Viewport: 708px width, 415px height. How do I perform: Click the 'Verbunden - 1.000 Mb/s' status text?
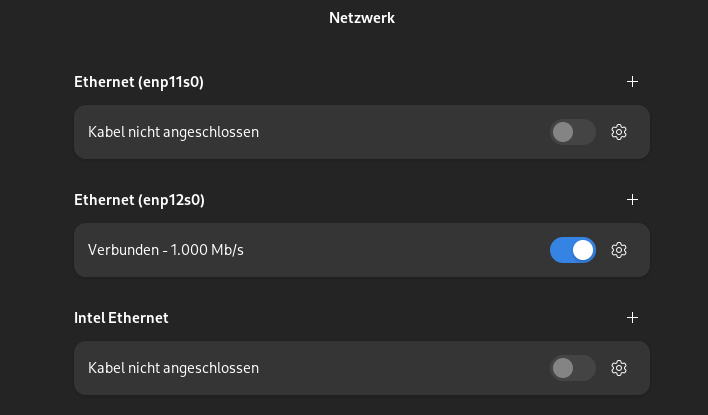166,250
